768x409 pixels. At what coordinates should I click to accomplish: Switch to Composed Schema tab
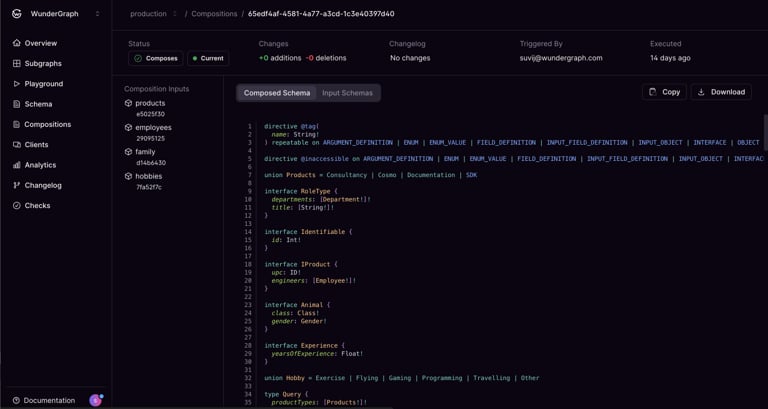[x=277, y=93]
